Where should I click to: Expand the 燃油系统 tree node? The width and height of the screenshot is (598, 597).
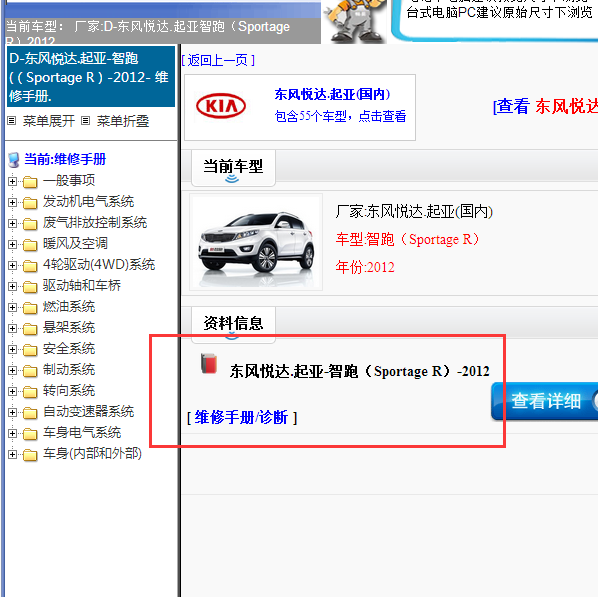pyautogui.click(x=12, y=307)
